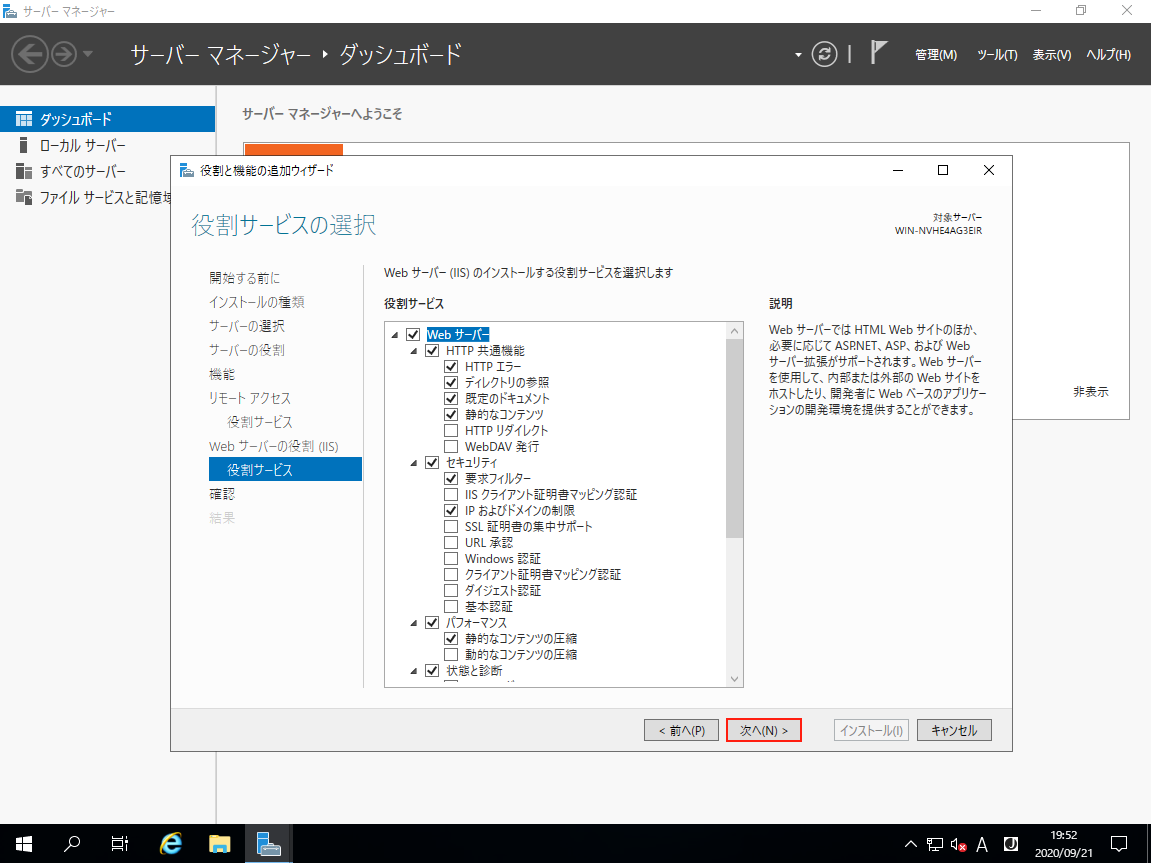This screenshot has width=1151, height=863.
Task: Go to リモート アクセス wizard step
Action: pyautogui.click(x=250, y=398)
